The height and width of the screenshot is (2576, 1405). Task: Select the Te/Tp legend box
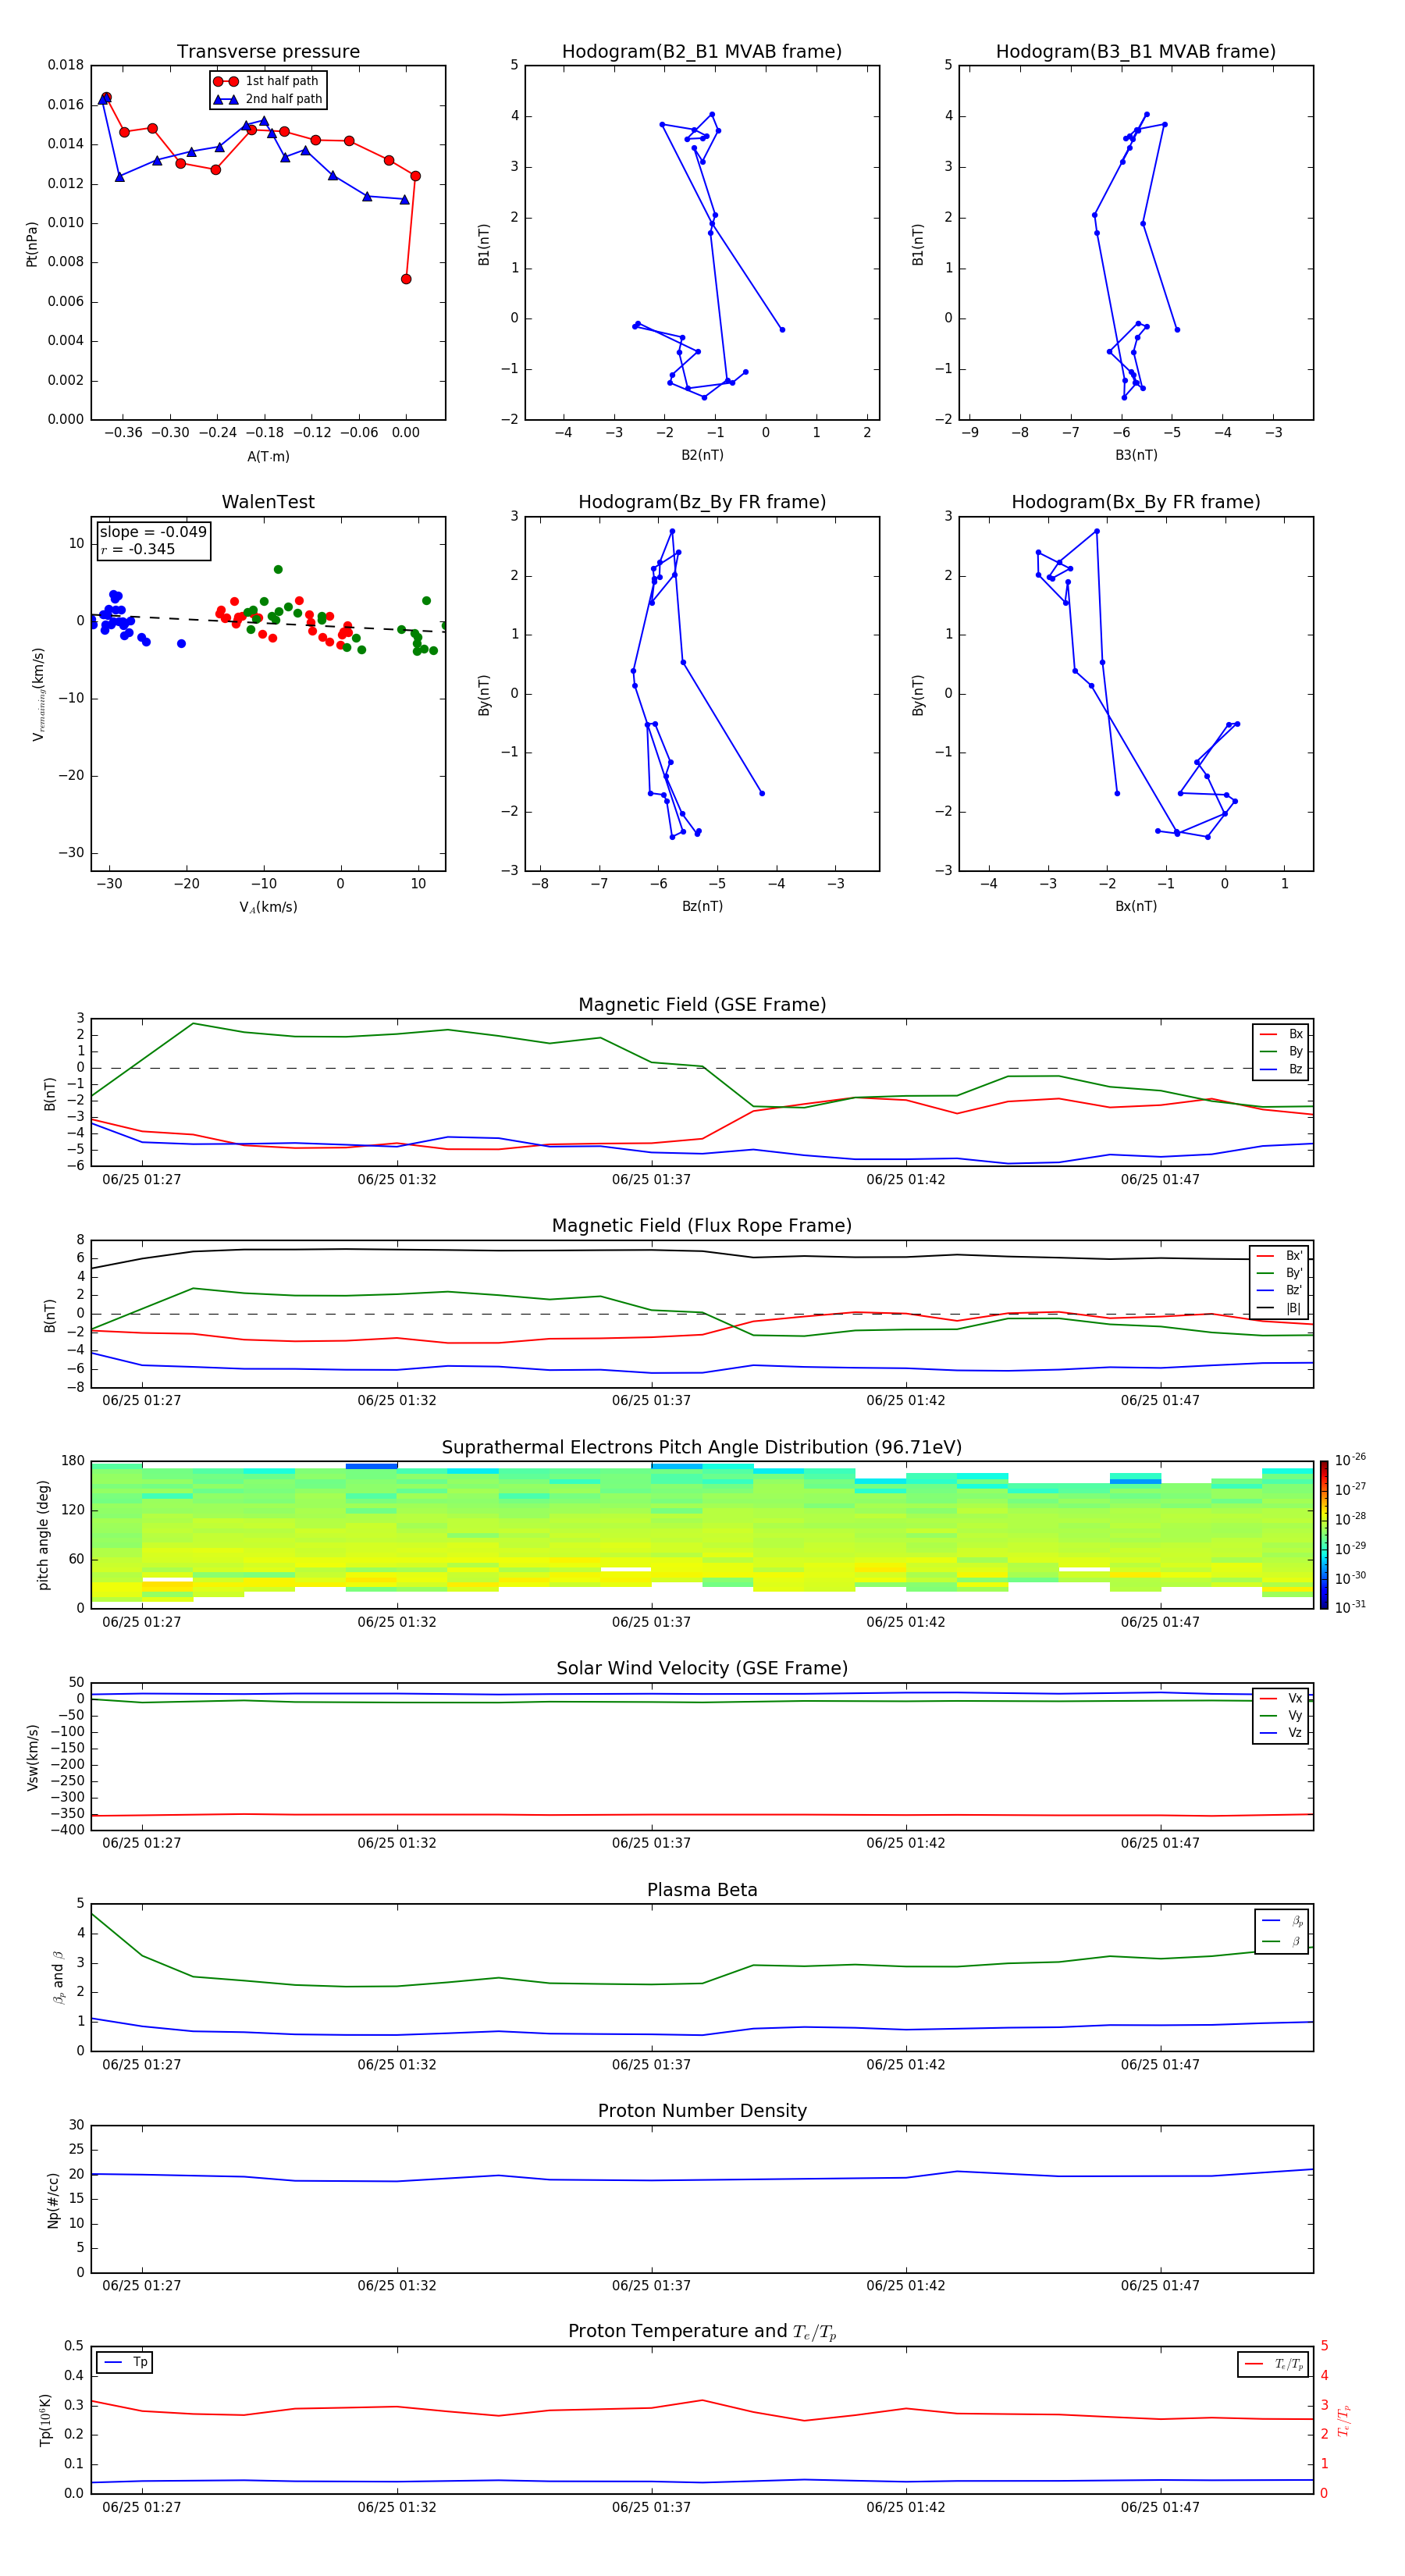click(1273, 2364)
